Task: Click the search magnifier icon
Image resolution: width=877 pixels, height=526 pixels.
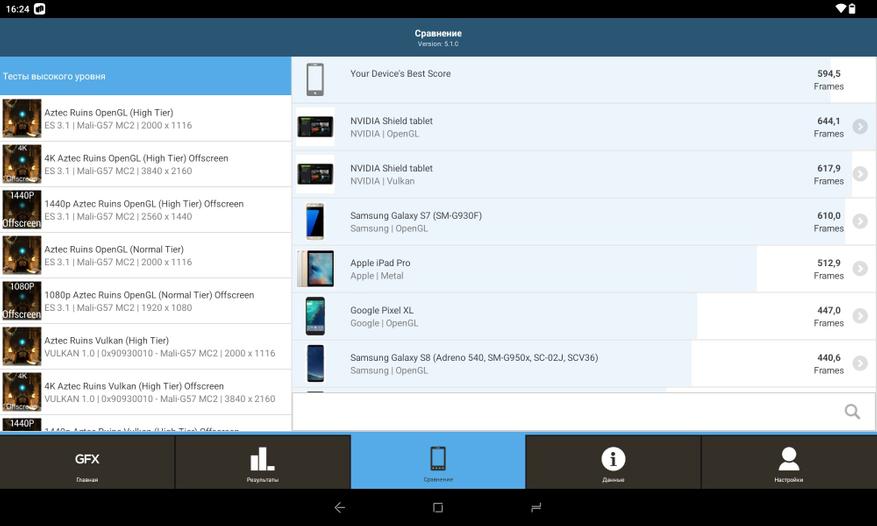Action: pos(852,412)
